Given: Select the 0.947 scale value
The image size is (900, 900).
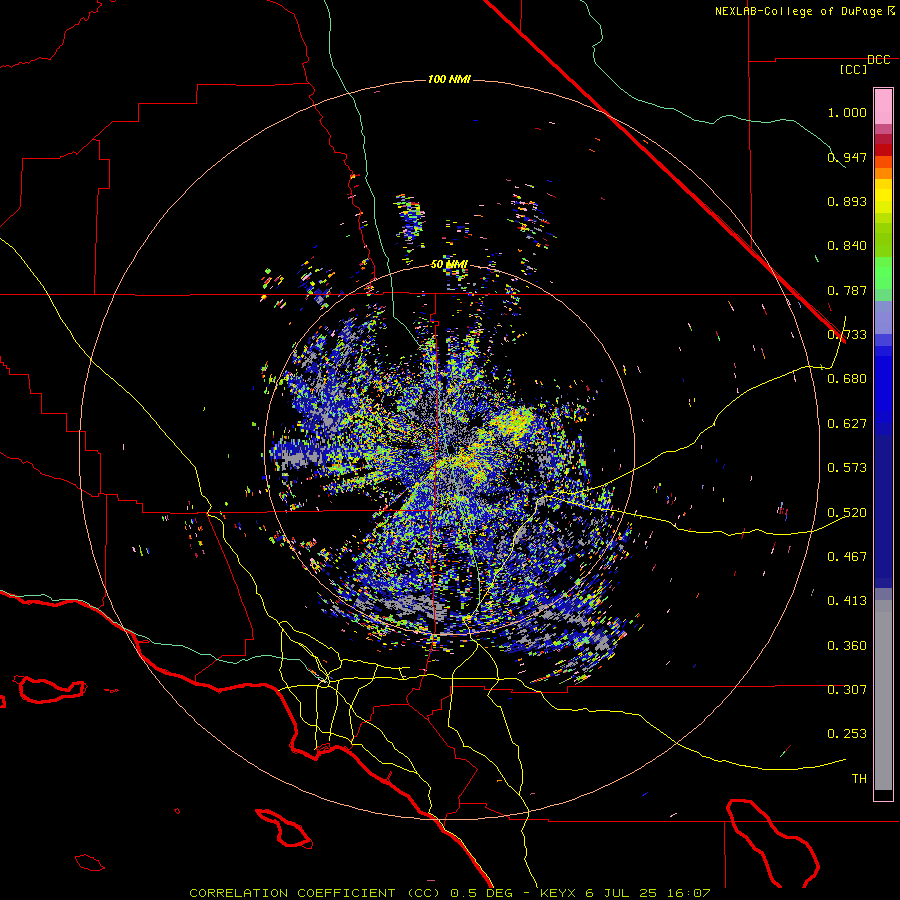Looking at the screenshot, I should (847, 157).
